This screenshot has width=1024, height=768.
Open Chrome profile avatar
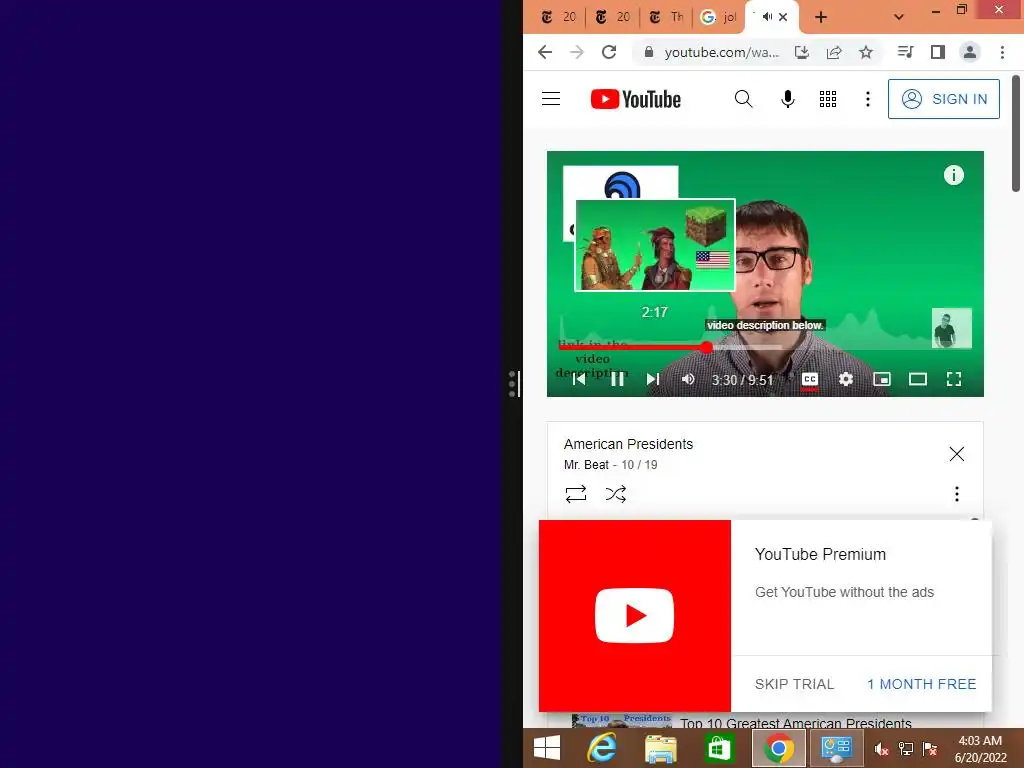click(x=970, y=52)
